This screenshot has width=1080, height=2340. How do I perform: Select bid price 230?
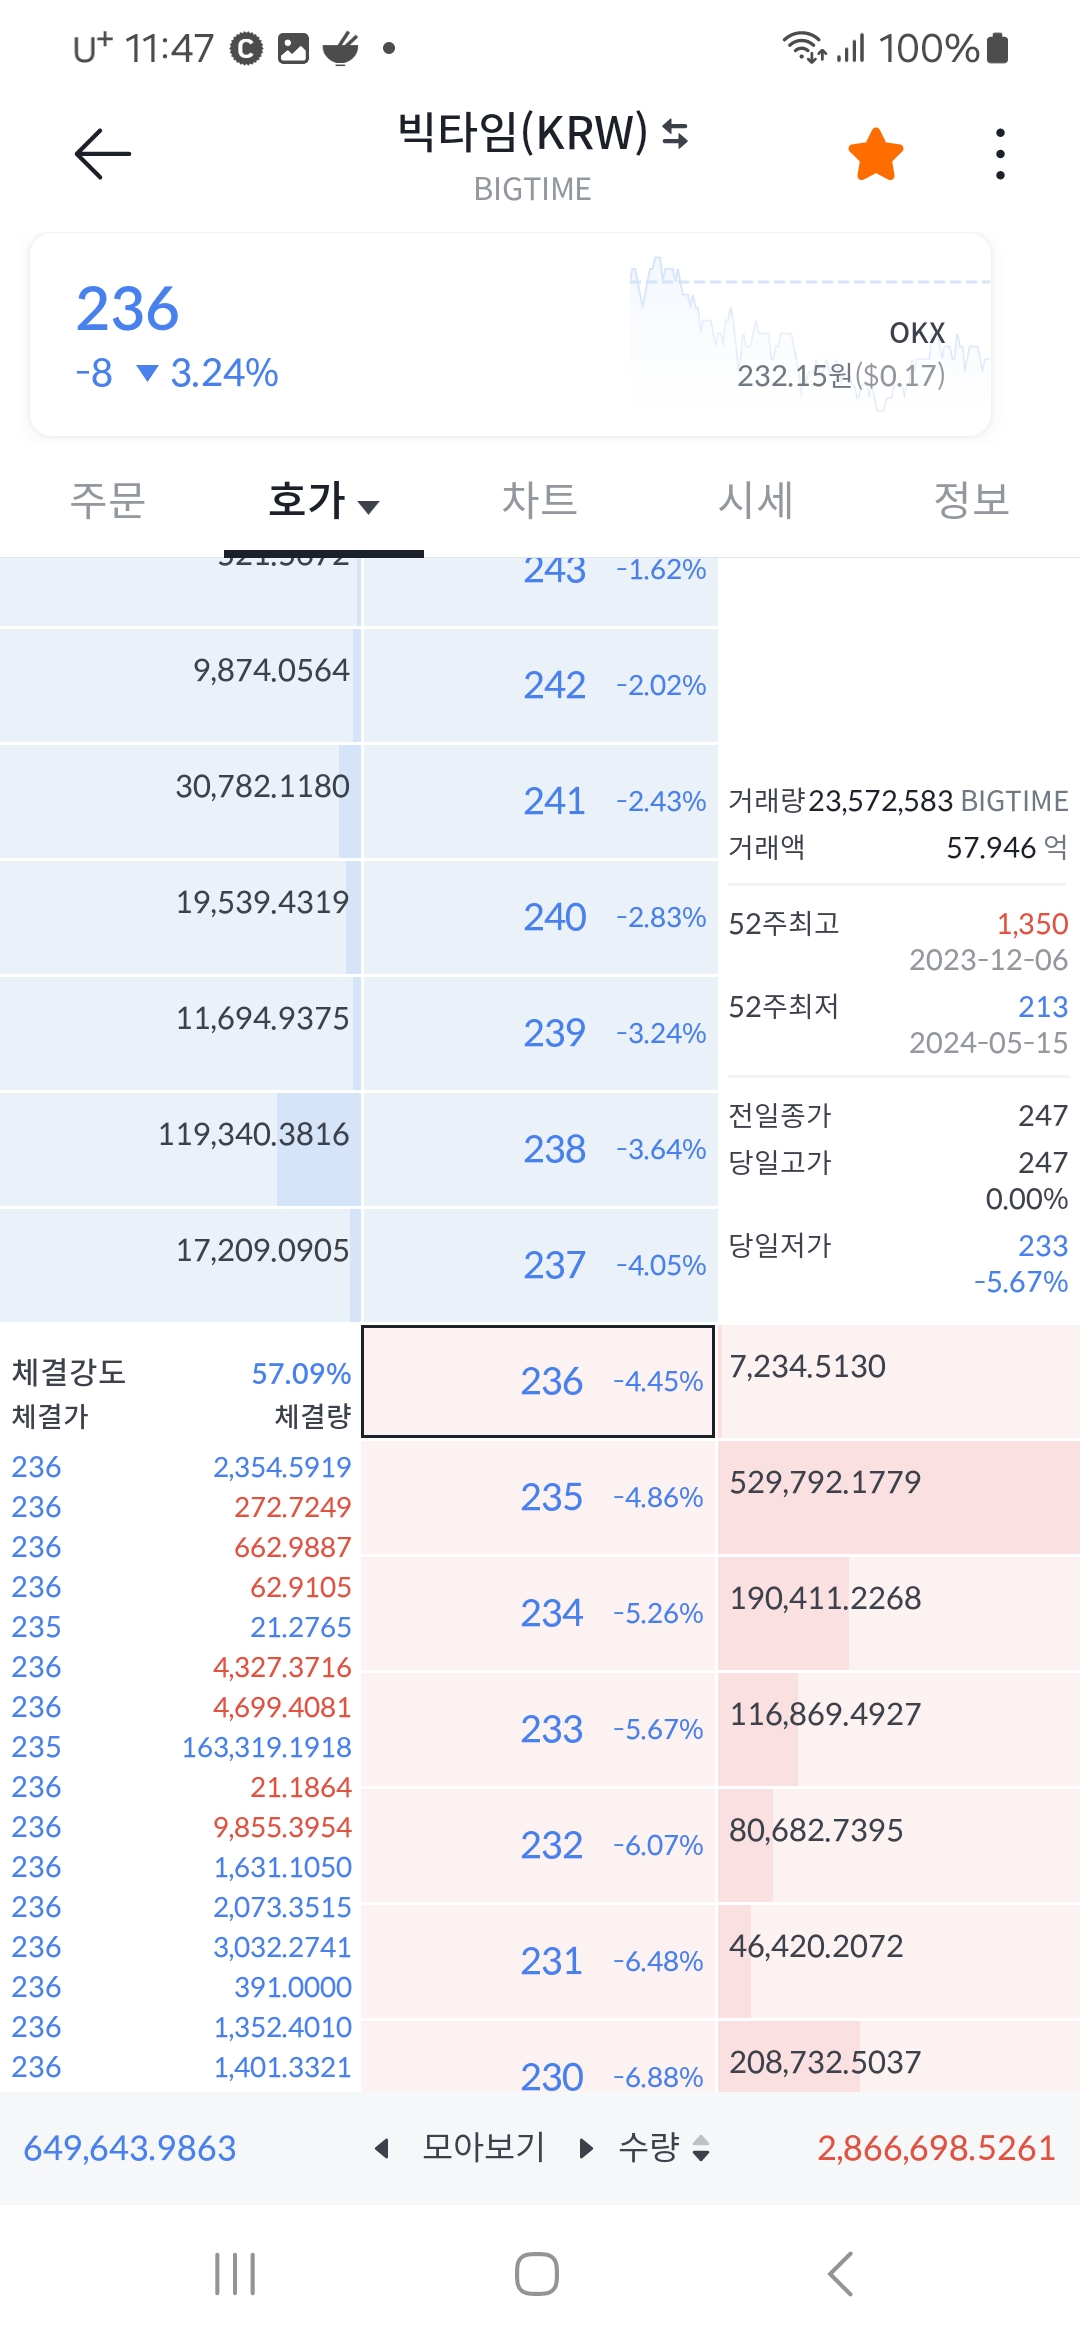coord(538,2056)
